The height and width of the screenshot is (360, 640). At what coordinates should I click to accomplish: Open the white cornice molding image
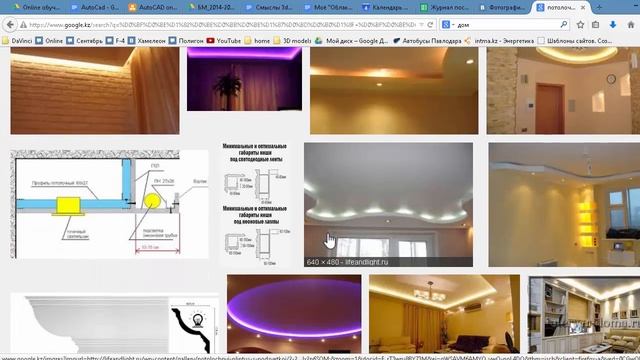[x=114, y=323]
